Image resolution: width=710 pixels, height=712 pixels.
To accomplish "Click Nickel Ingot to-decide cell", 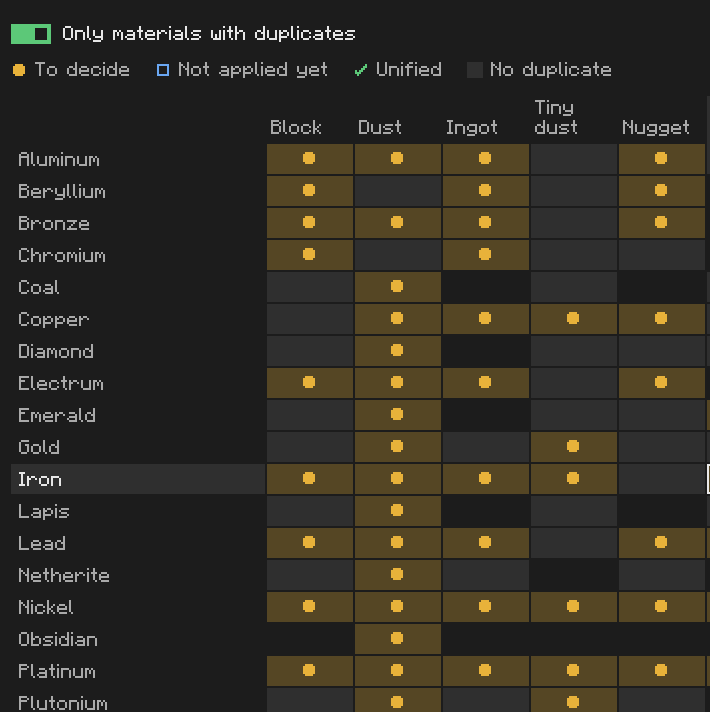I will point(486,607).
